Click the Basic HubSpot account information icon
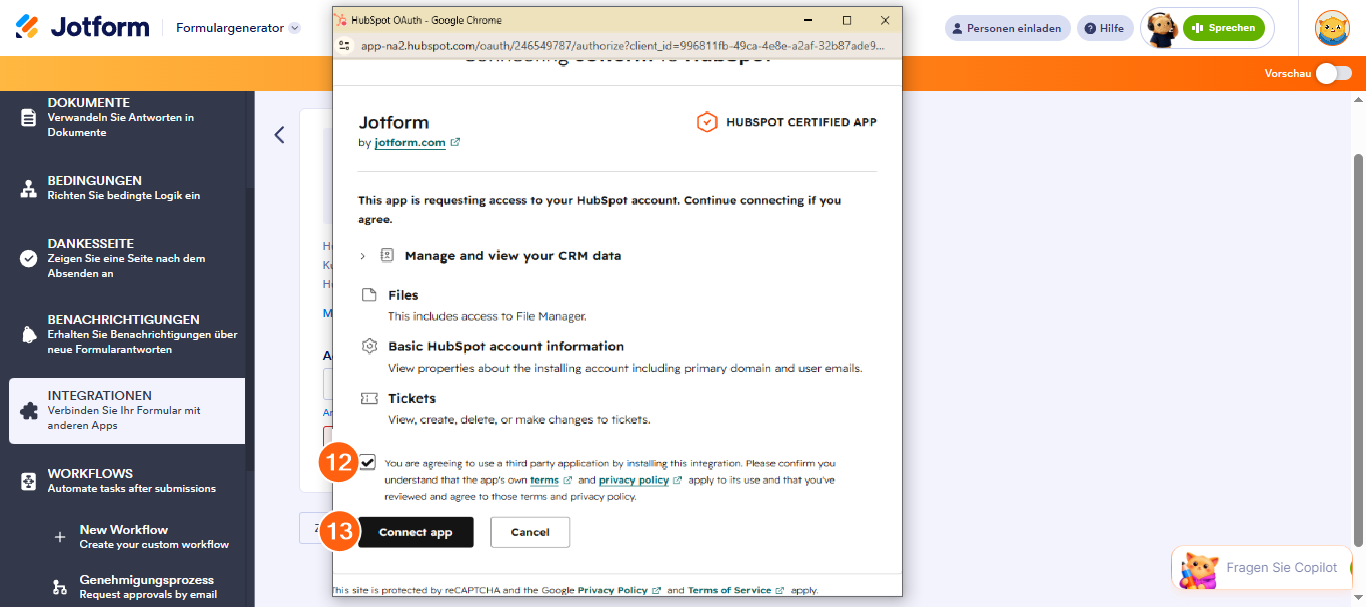Viewport: 1366px width, 607px height. pyautogui.click(x=368, y=346)
